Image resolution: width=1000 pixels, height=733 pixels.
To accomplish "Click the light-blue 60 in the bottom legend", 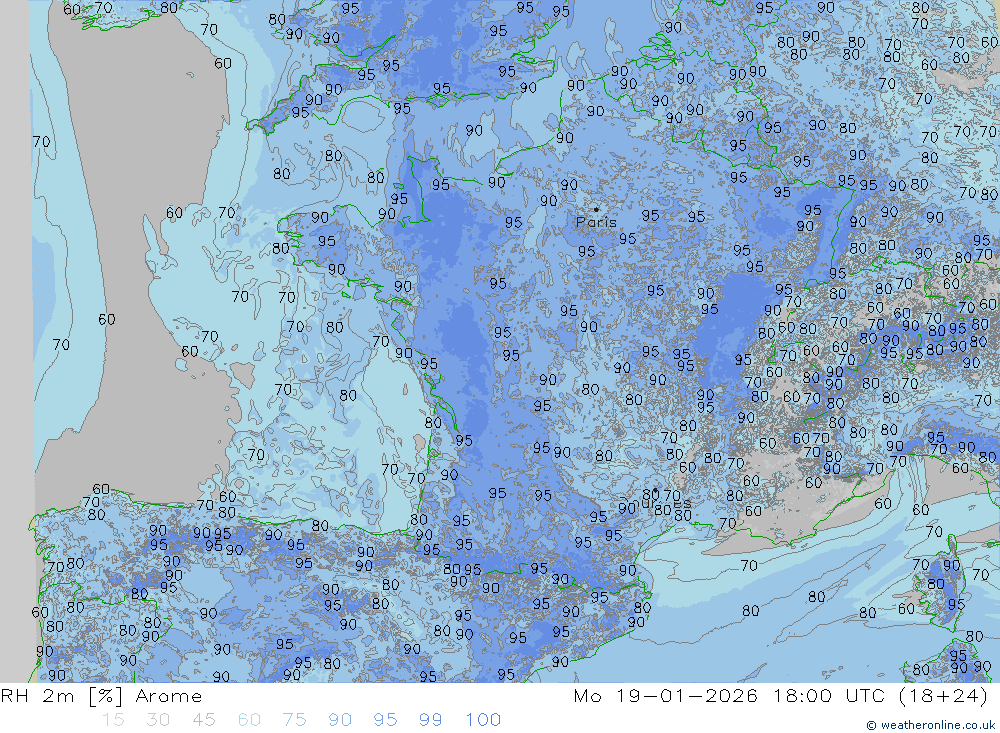I will click(249, 720).
